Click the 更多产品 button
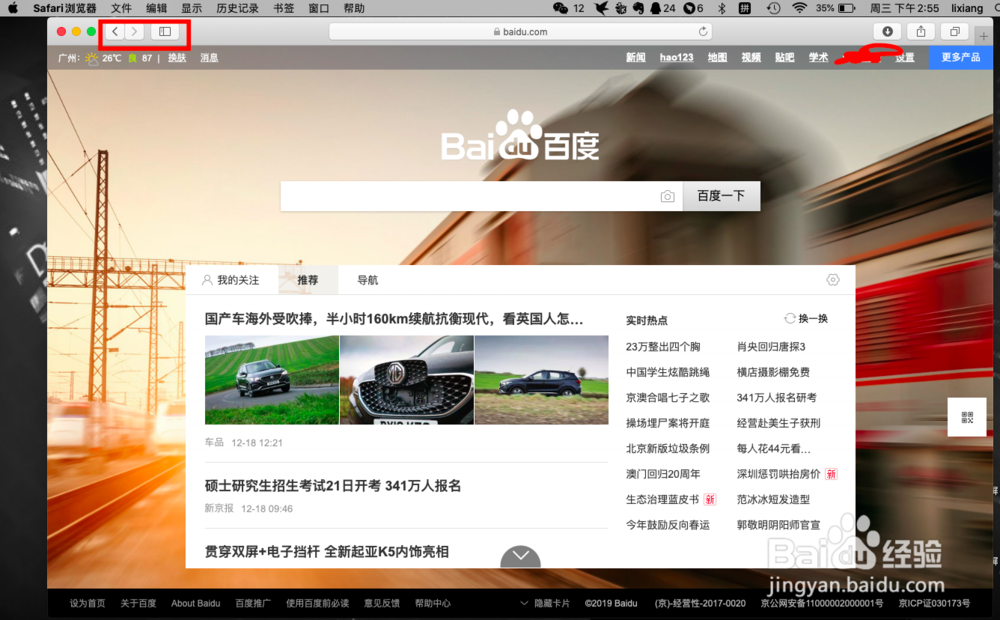 960,57
